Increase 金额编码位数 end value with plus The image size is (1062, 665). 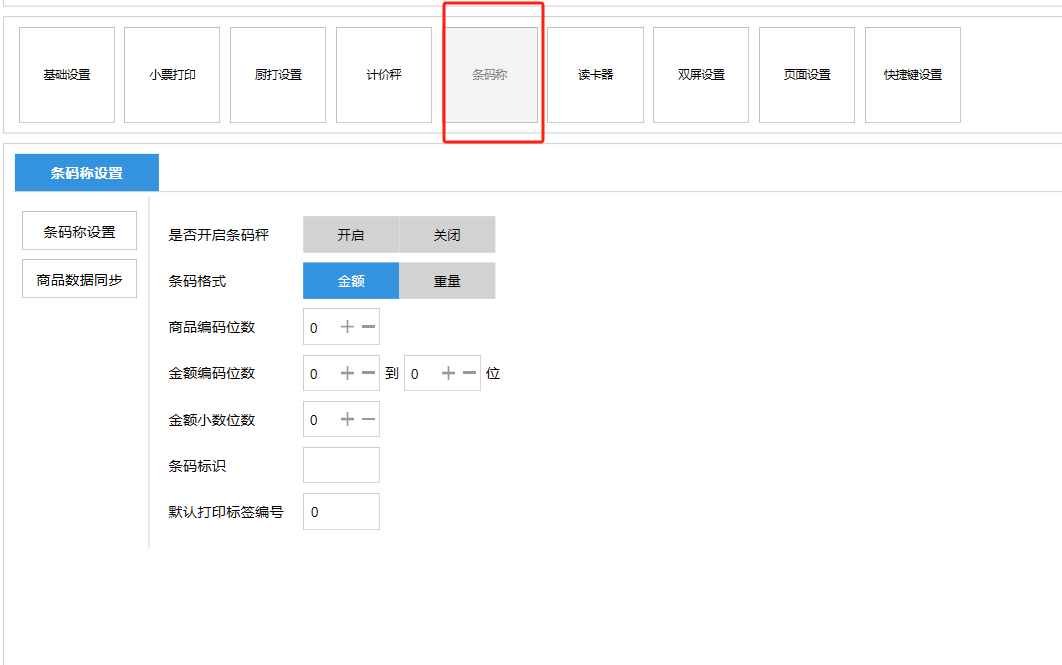click(x=448, y=373)
